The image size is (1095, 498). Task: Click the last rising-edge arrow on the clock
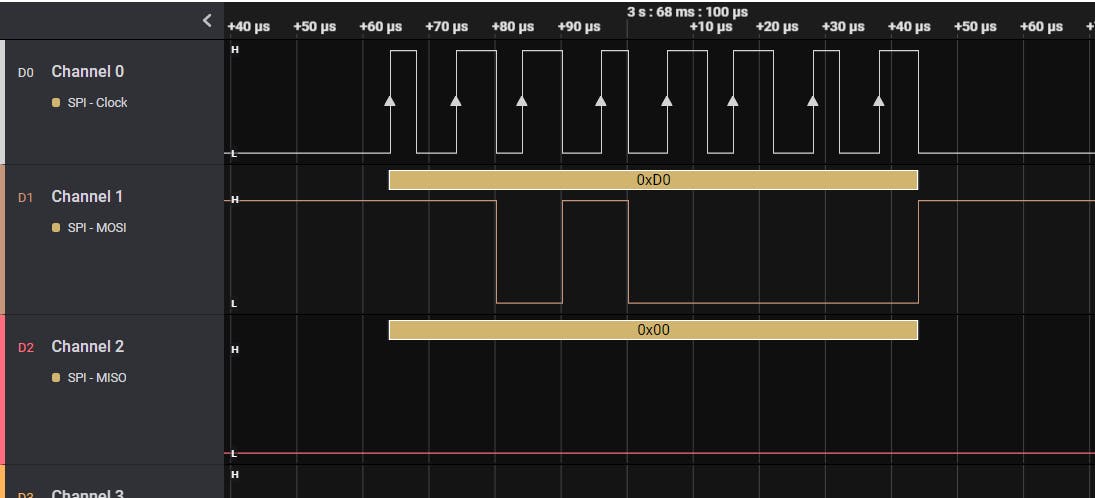(879, 100)
